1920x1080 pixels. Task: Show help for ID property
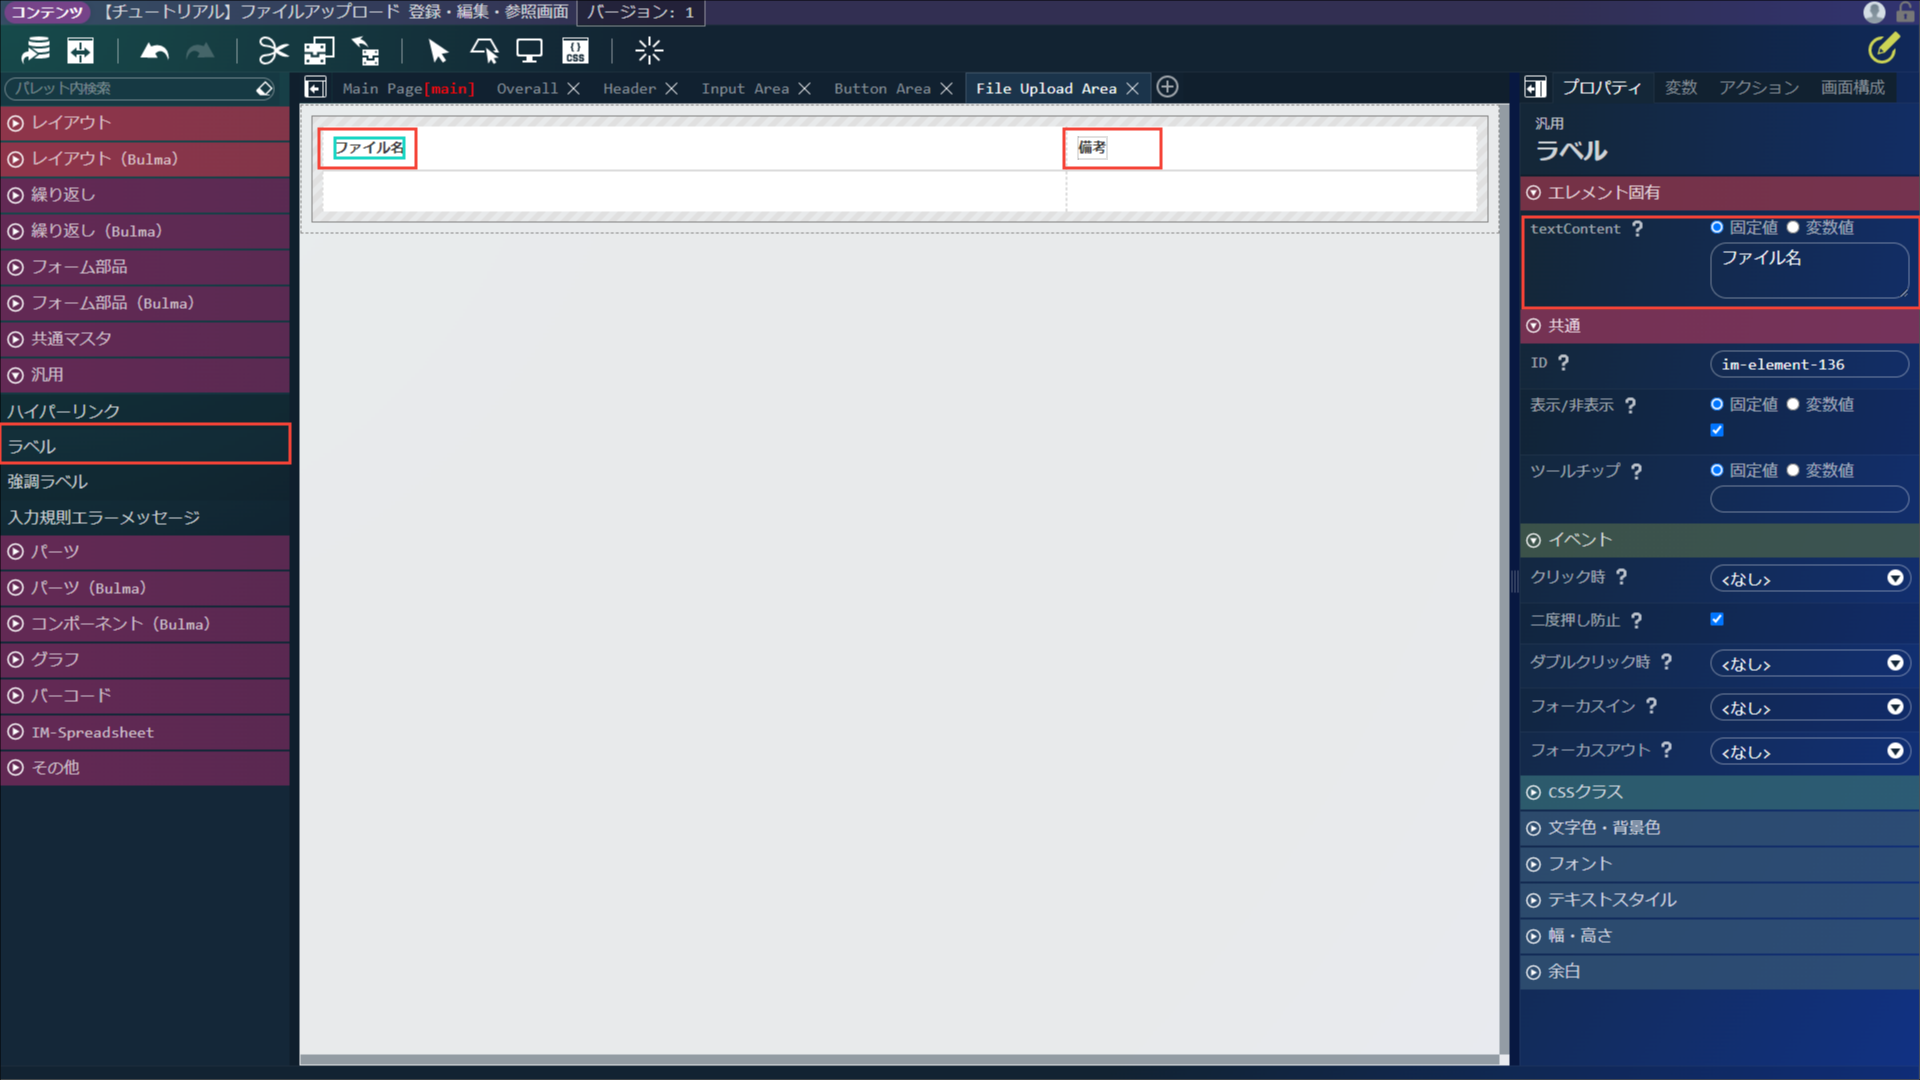(1563, 362)
